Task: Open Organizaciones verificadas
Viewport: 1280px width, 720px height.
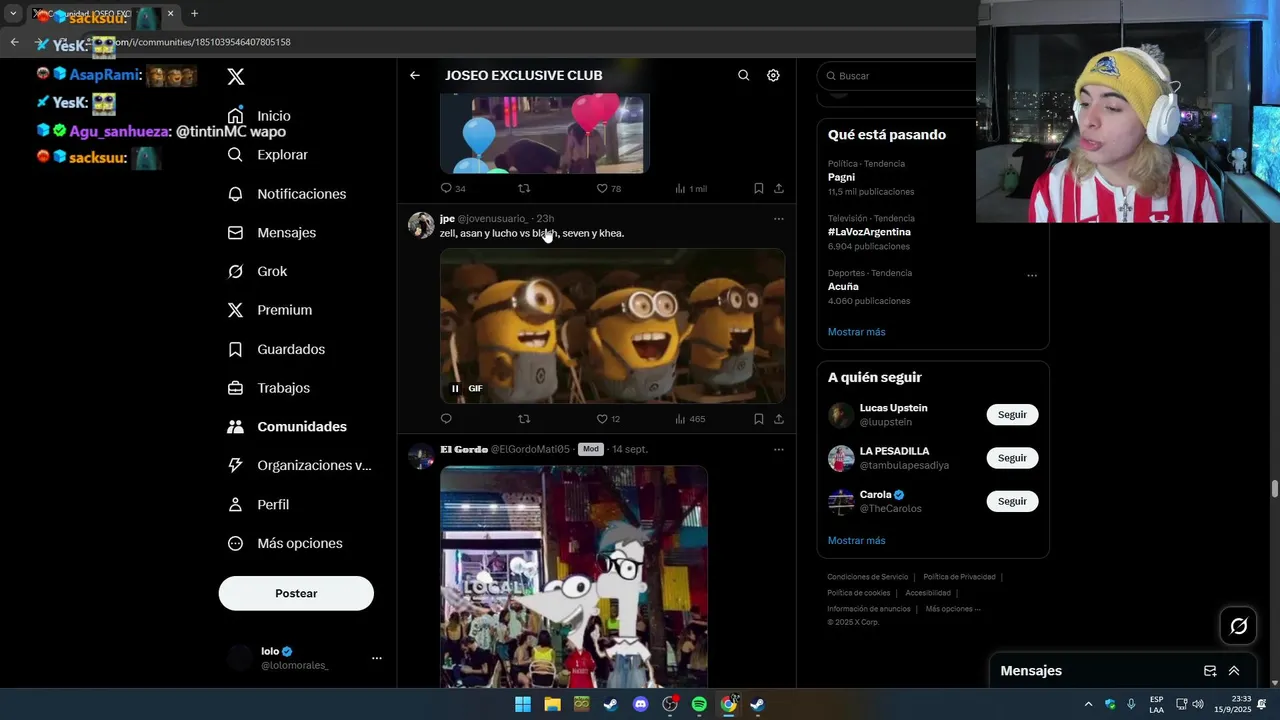Action: [x=299, y=466]
